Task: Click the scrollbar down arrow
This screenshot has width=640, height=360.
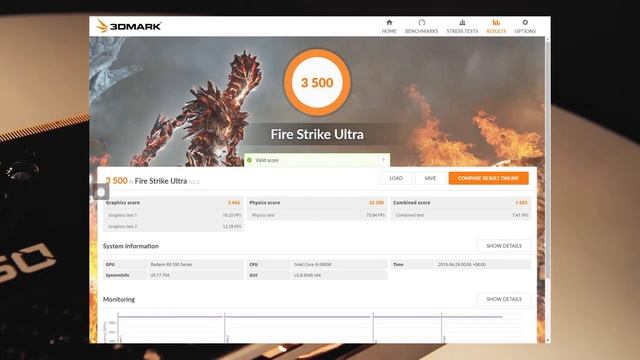Action: tap(548, 340)
